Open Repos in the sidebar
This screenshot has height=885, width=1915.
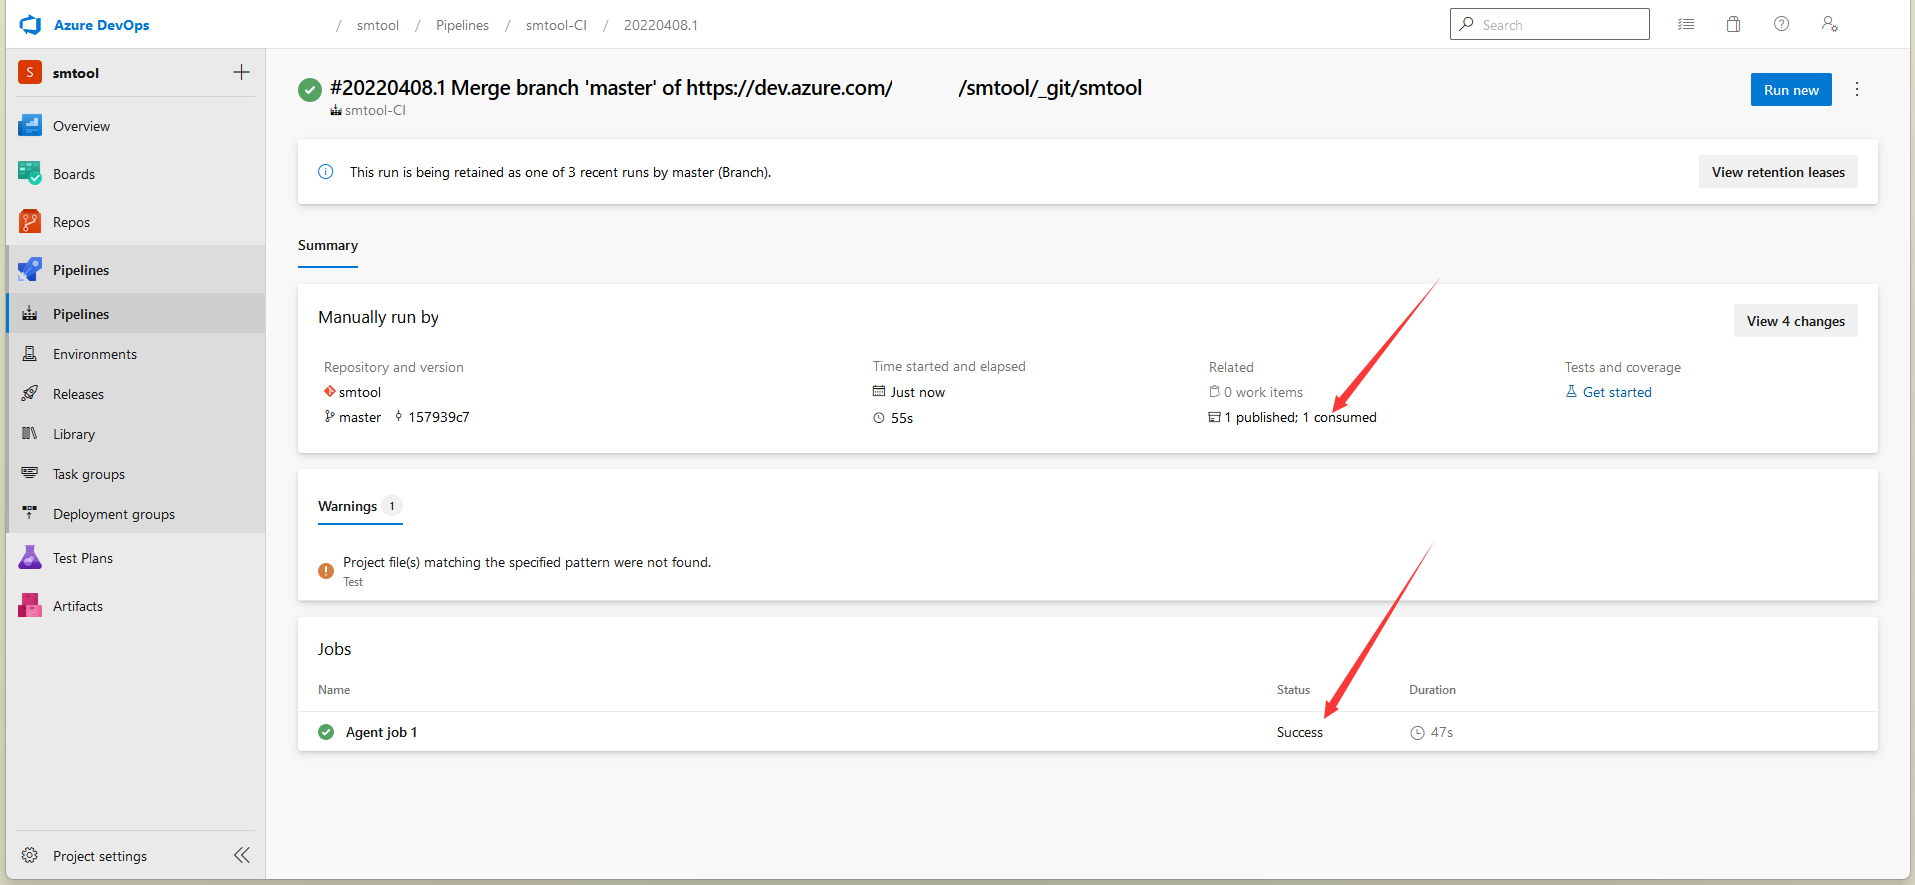coord(71,222)
